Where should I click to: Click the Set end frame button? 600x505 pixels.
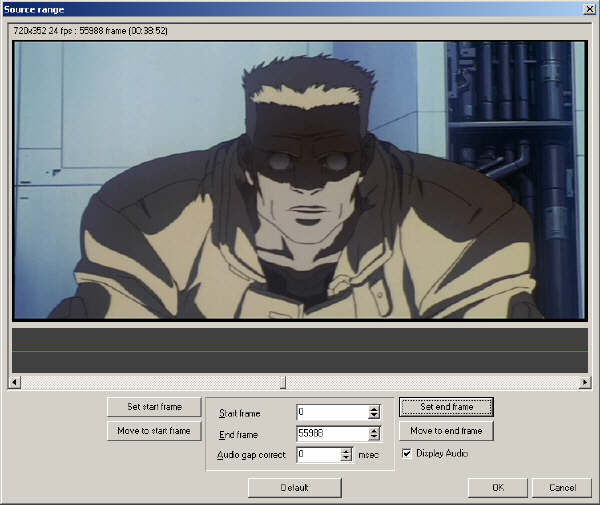[x=446, y=407]
